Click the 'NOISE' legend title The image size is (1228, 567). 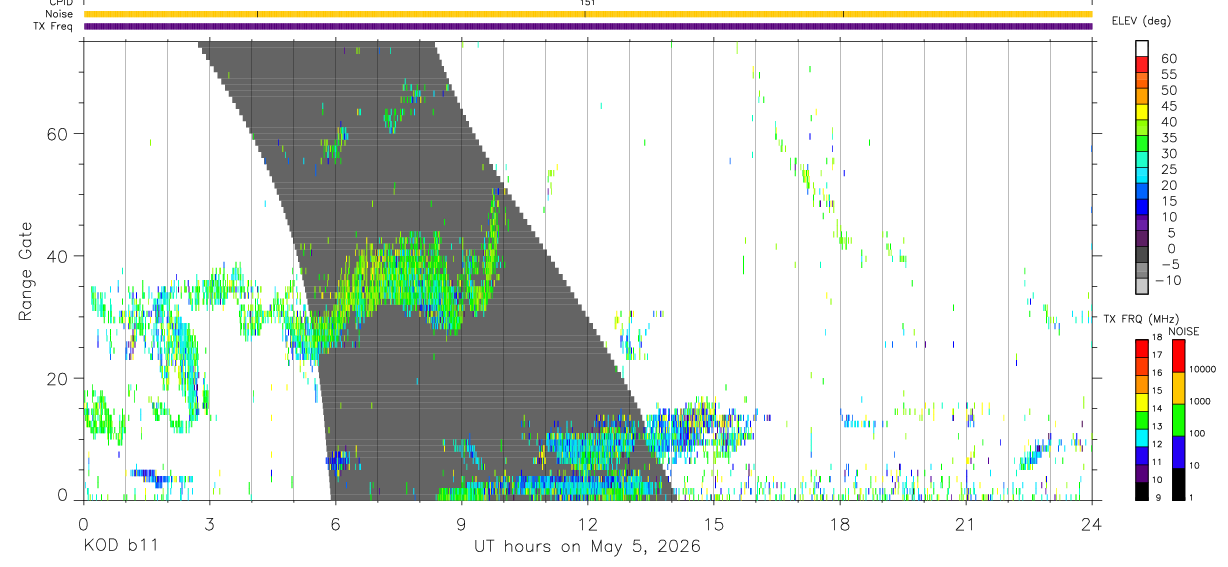1184,332
